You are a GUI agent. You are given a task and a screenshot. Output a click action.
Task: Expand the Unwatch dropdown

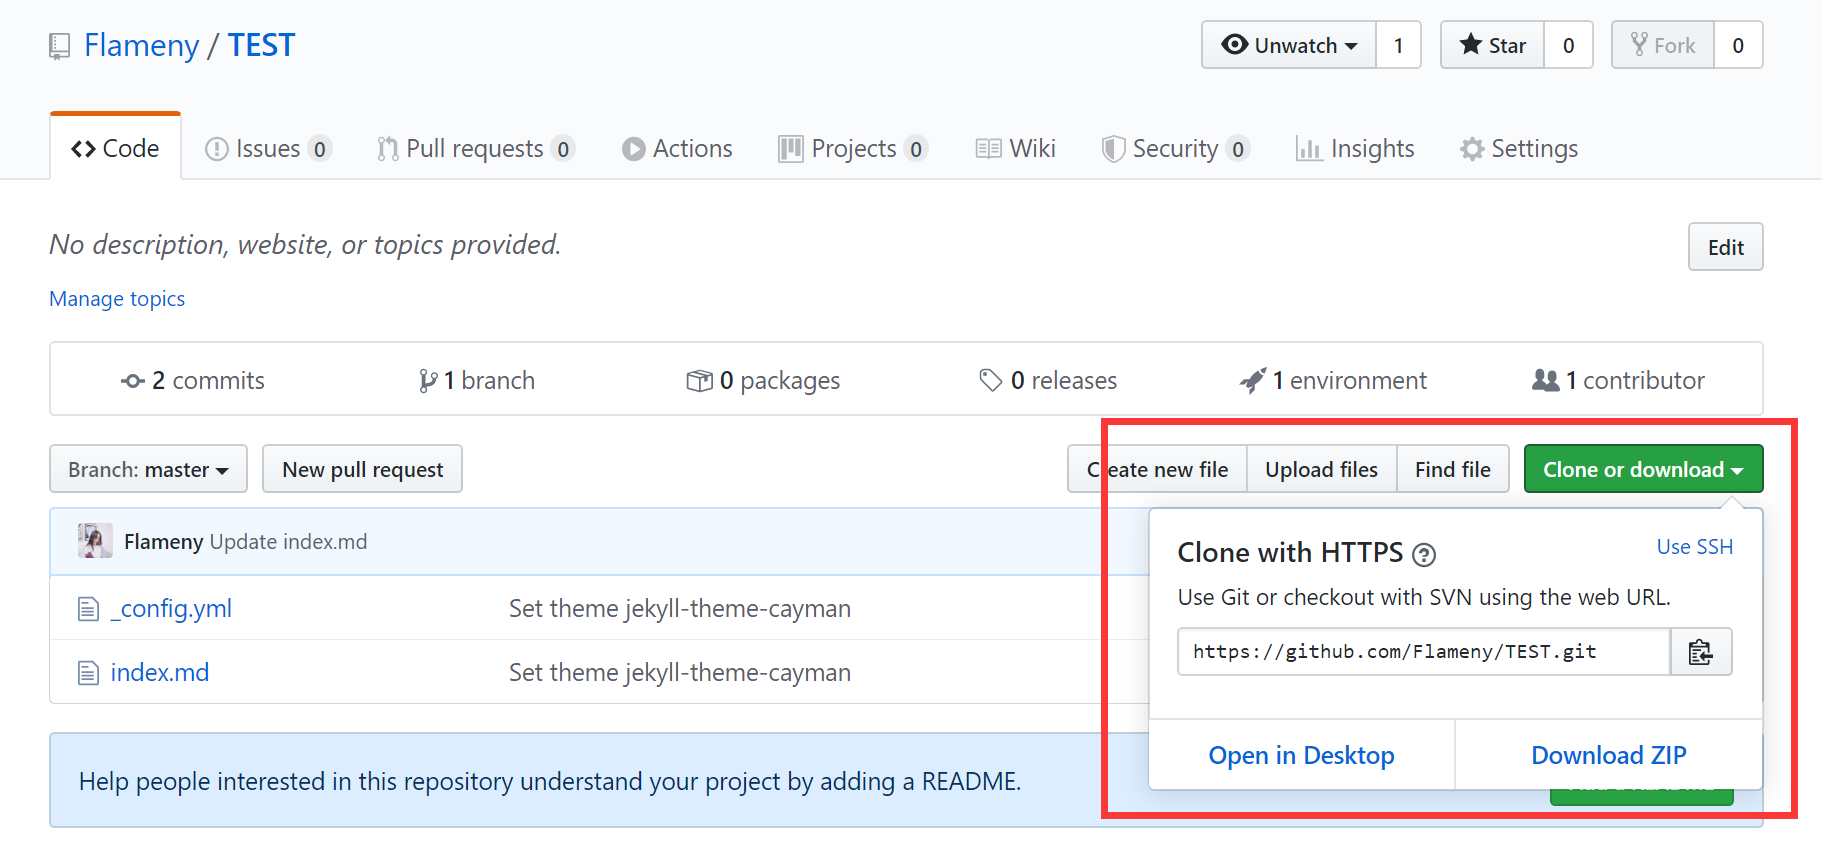point(1289,45)
